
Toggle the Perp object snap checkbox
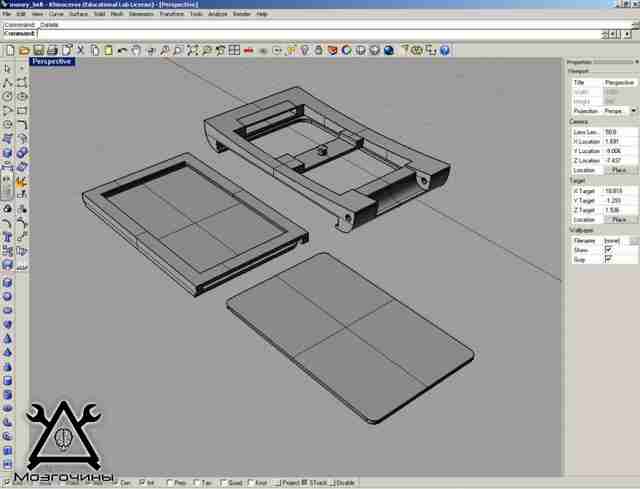(x=170, y=483)
